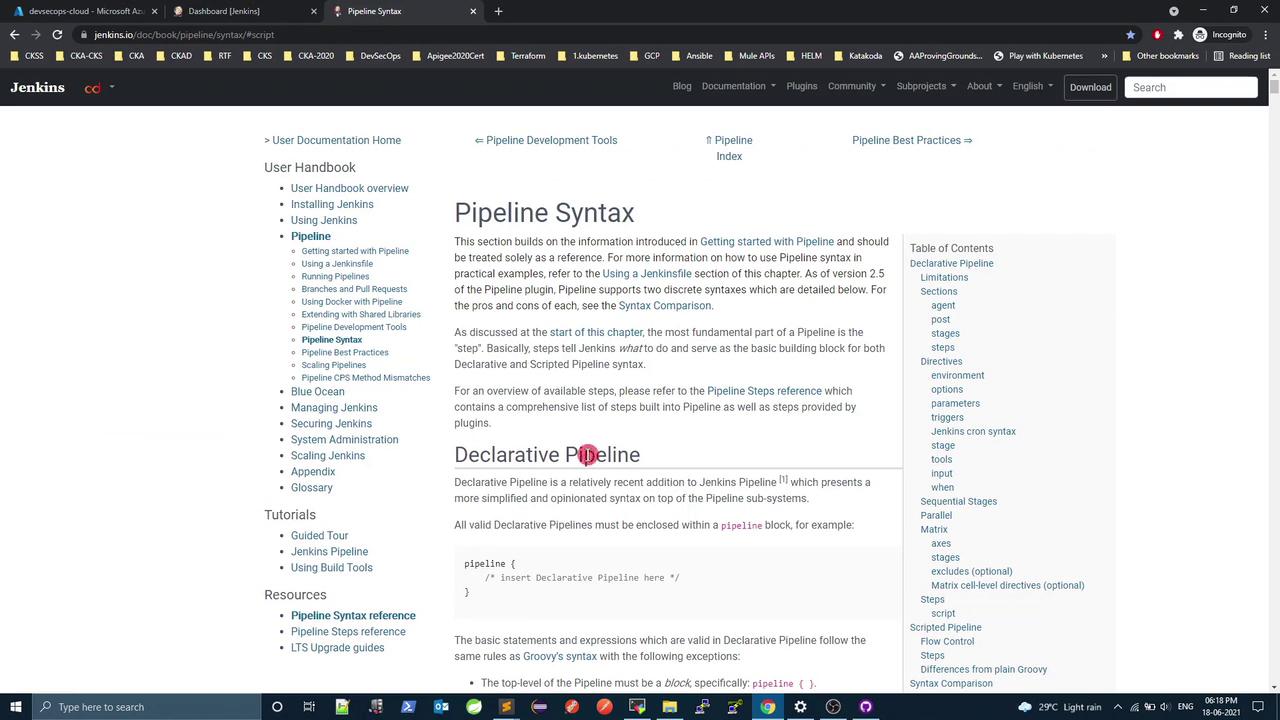
Task: Open Task View on the taskbar
Action: tap(309, 707)
